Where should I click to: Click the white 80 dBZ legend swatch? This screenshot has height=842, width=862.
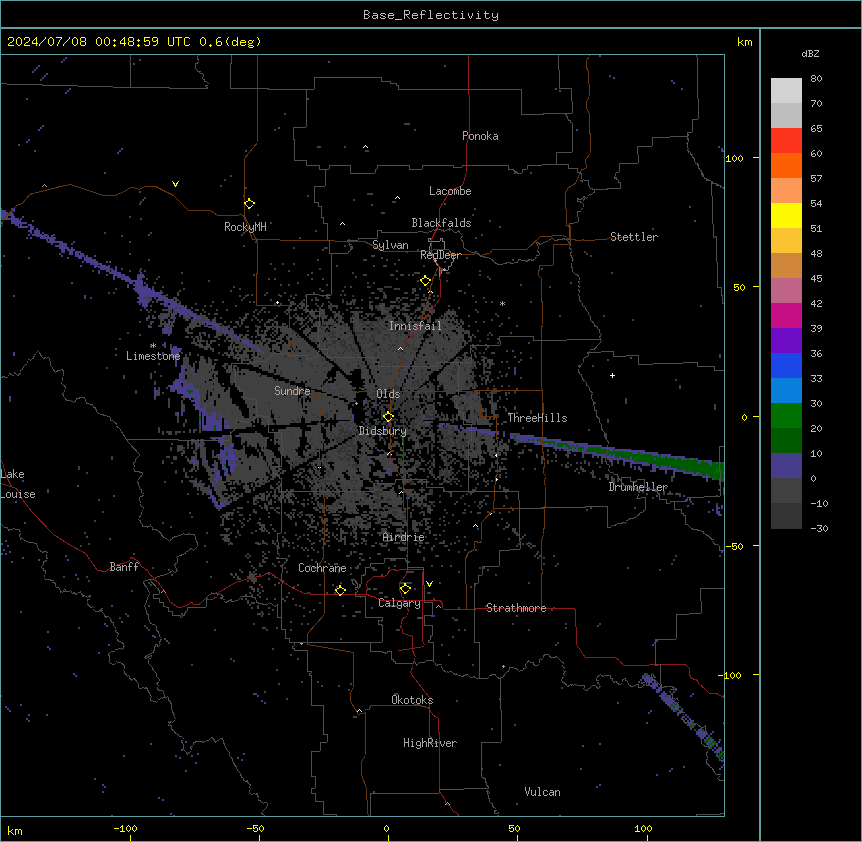point(786,91)
